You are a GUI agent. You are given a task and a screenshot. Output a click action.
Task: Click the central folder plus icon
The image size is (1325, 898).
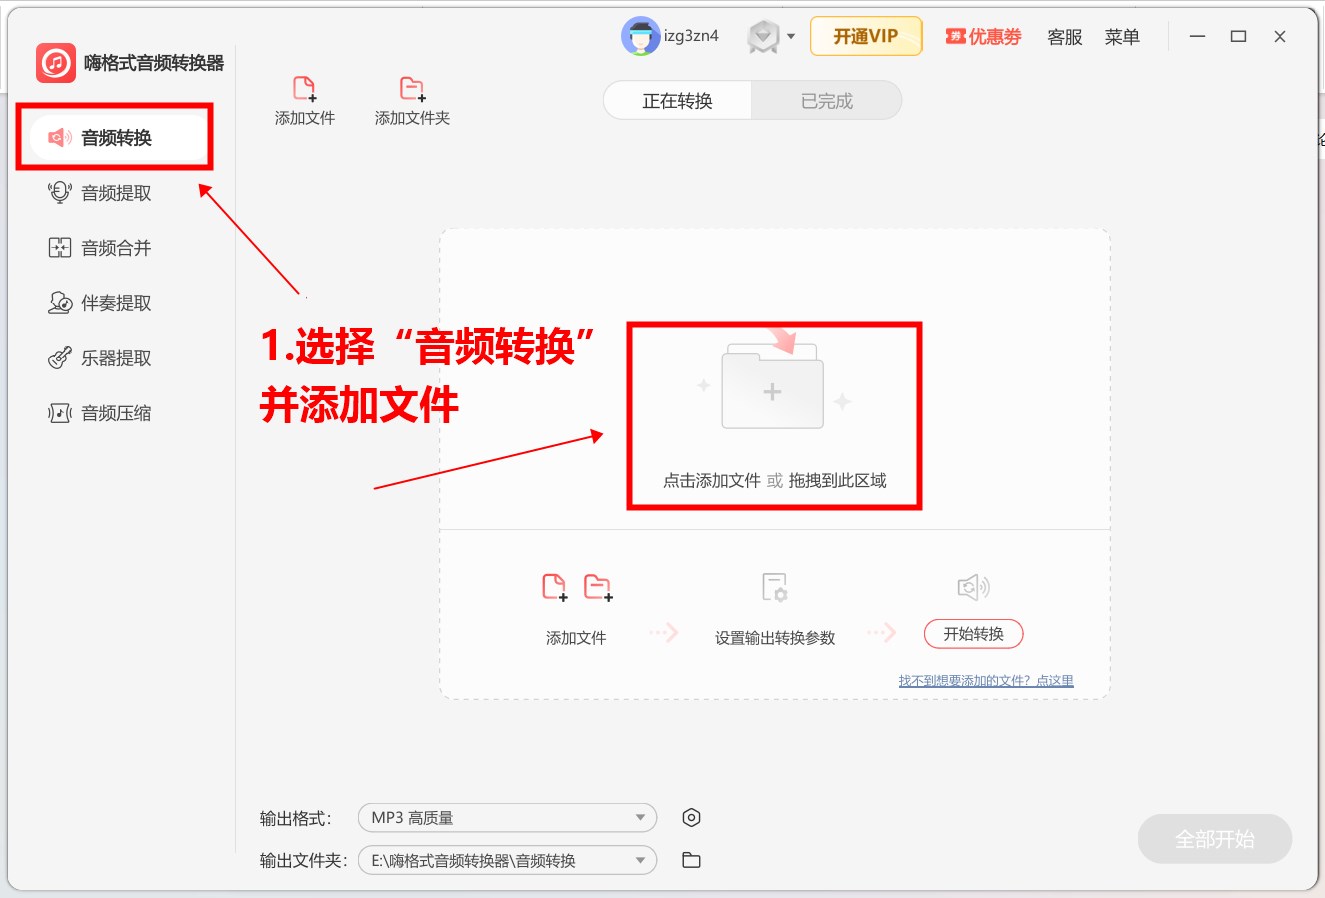coord(773,385)
